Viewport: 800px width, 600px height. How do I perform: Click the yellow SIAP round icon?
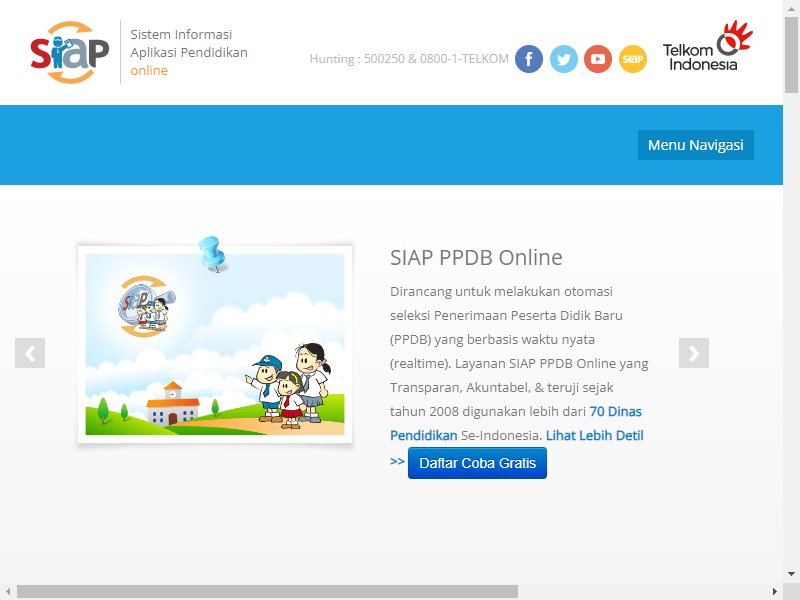click(x=633, y=59)
